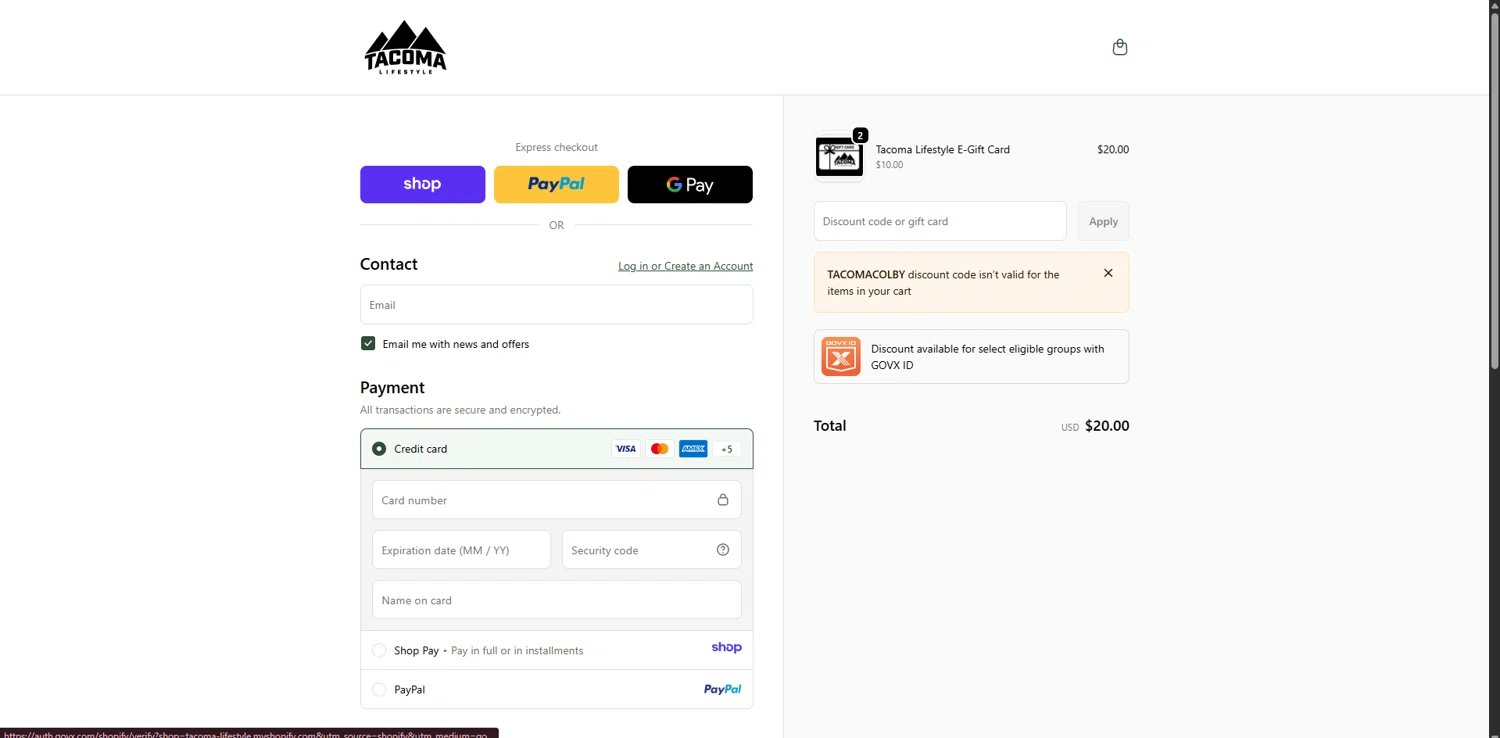Click the Express checkout label
Image resolution: width=1500 pixels, height=738 pixels.
556,147
